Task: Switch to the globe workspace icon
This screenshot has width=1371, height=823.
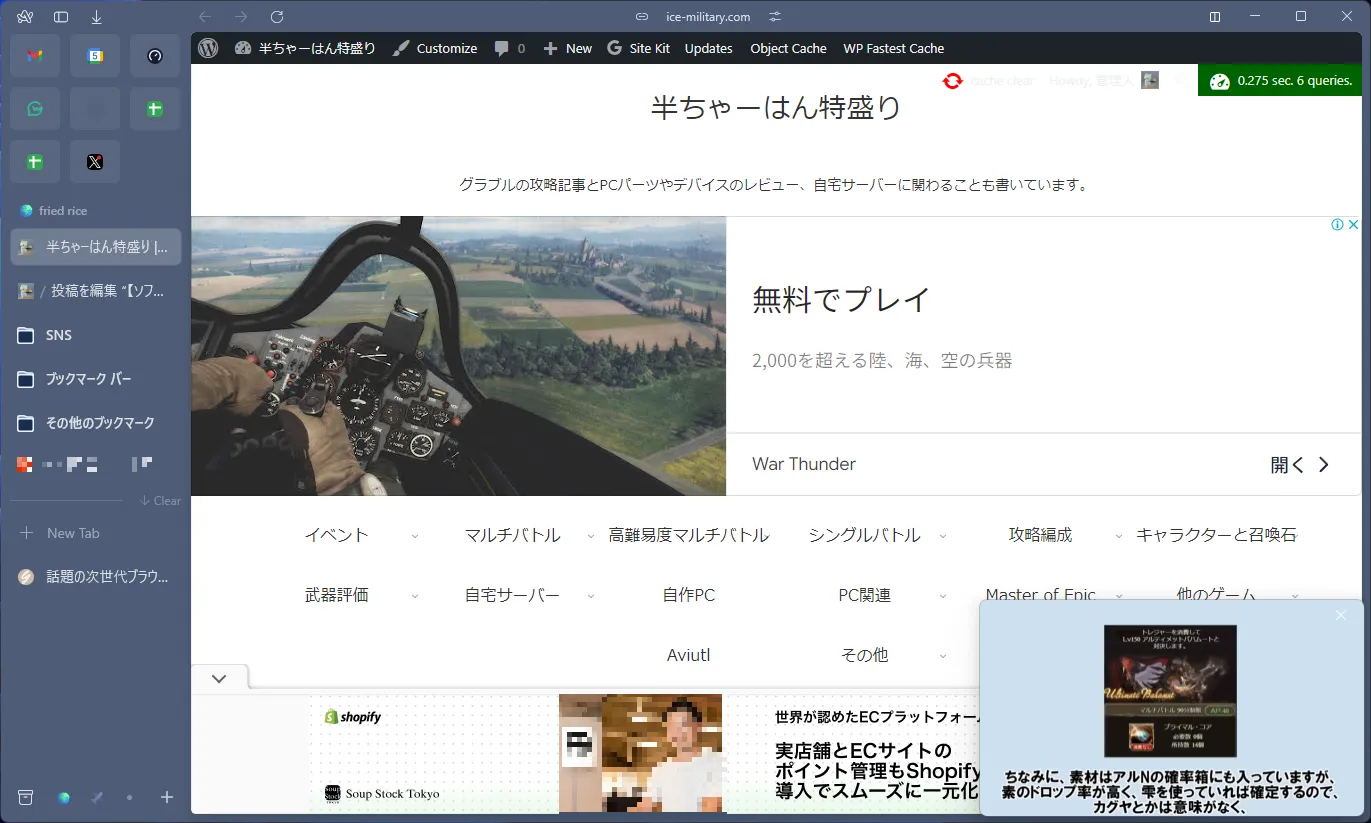Action: 64,798
